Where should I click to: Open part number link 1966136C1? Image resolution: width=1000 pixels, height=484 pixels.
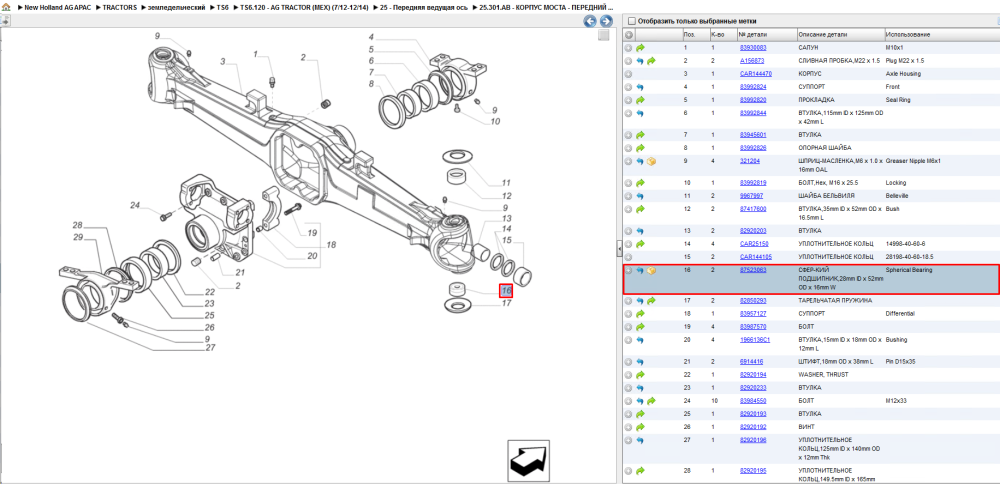pyautogui.click(x=754, y=340)
